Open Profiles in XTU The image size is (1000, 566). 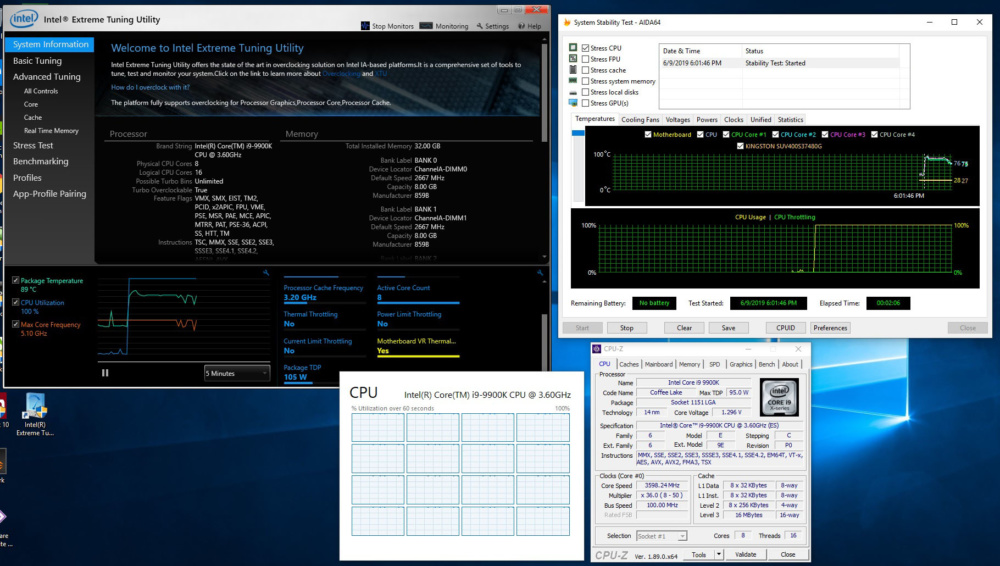(x=27, y=178)
